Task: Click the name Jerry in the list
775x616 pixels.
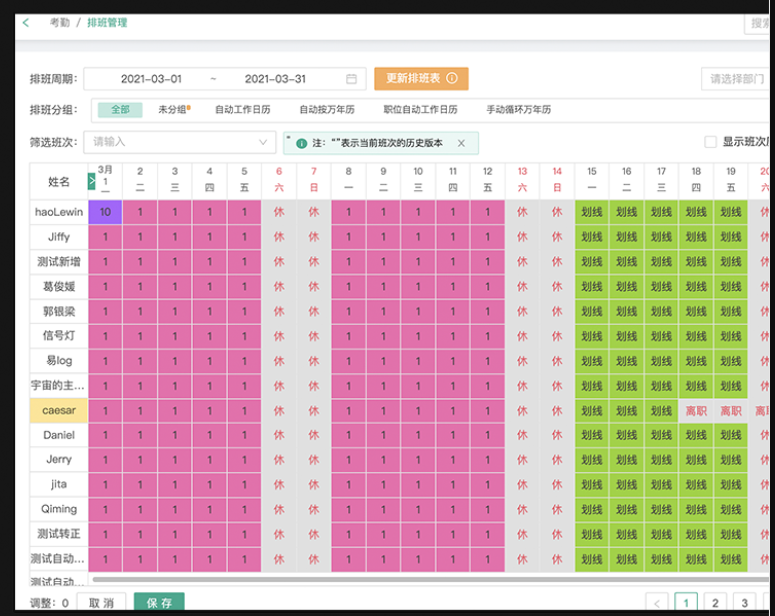Action: coord(59,460)
